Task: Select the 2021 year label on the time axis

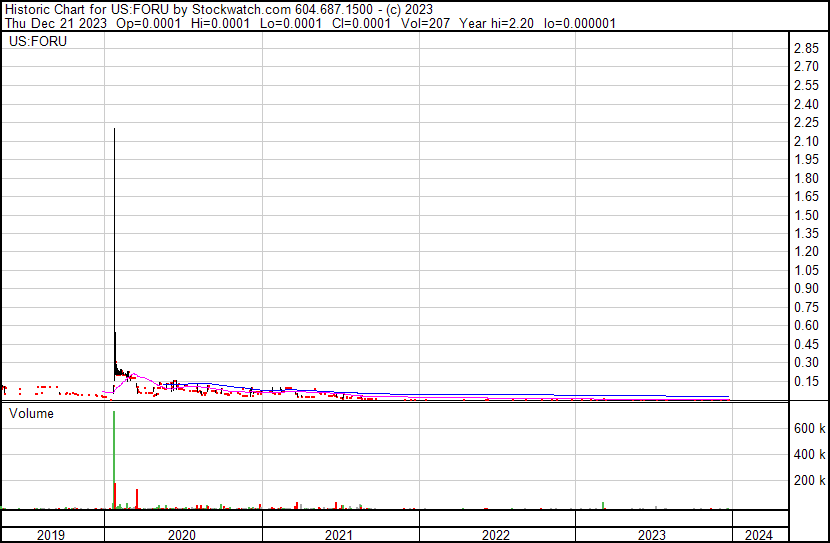Action: (339, 535)
